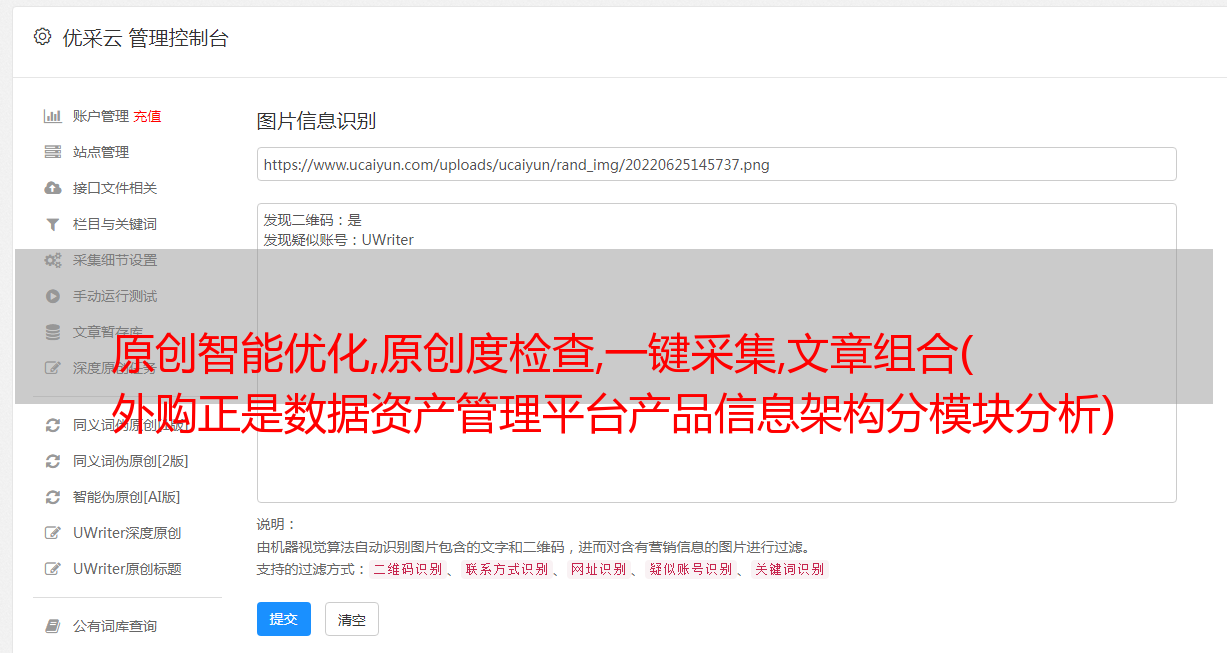Click the funnel icon next to 栏目与关键词
The height and width of the screenshot is (653, 1227).
(x=53, y=224)
